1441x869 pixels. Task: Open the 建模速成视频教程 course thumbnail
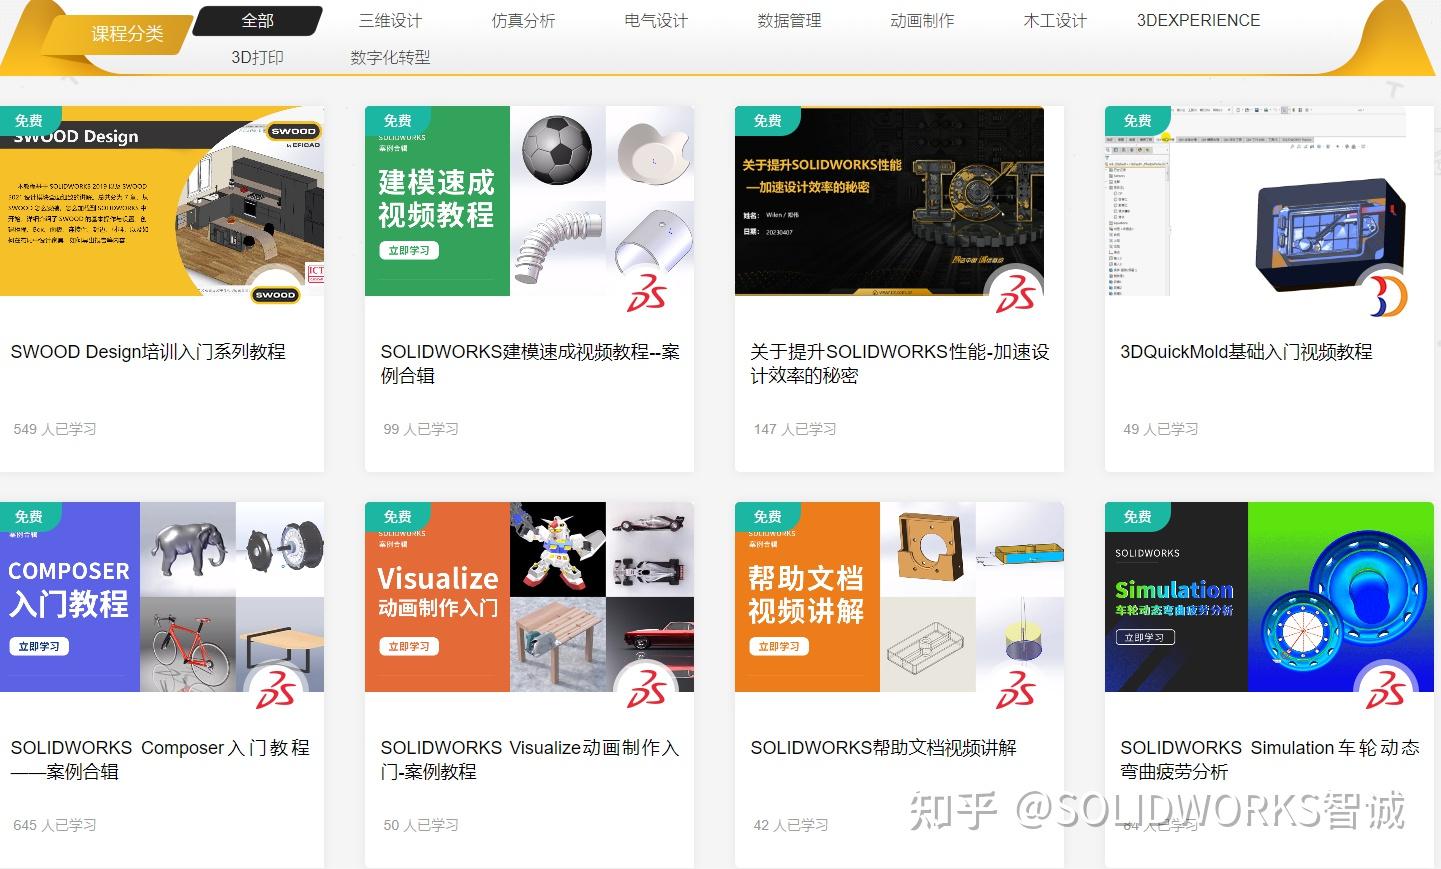point(529,201)
